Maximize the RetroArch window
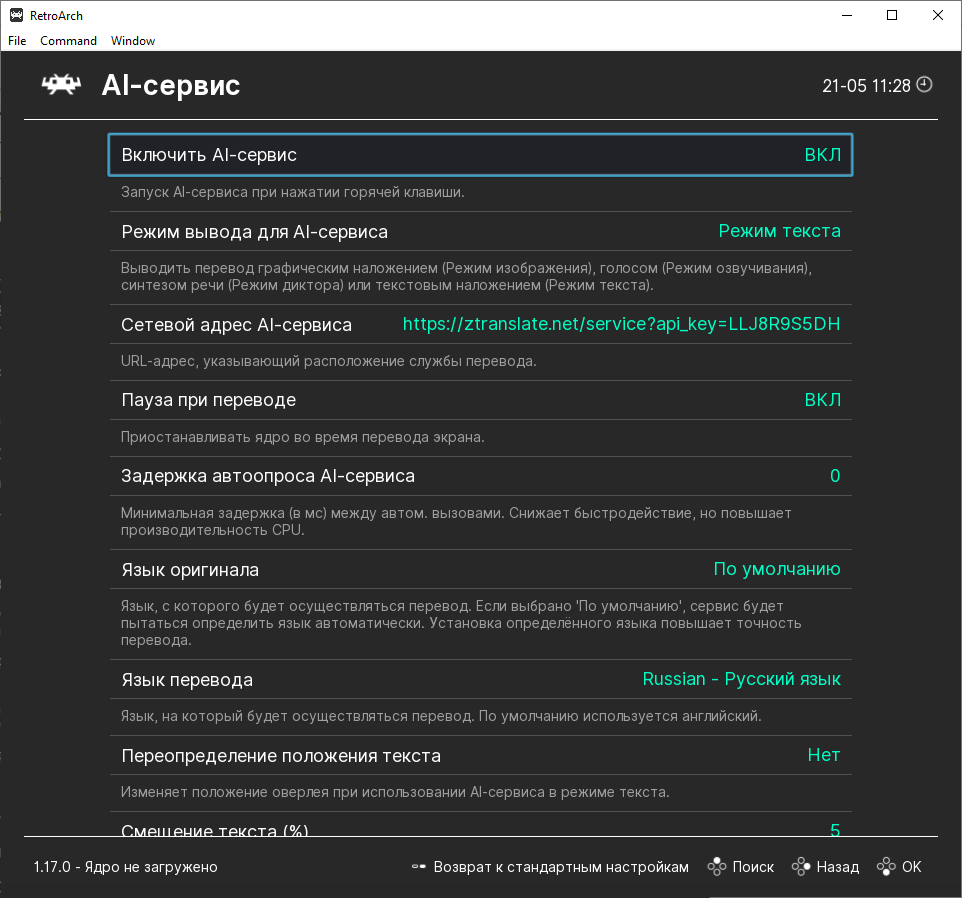The width and height of the screenshot is (962, 898). click(892, 15)
